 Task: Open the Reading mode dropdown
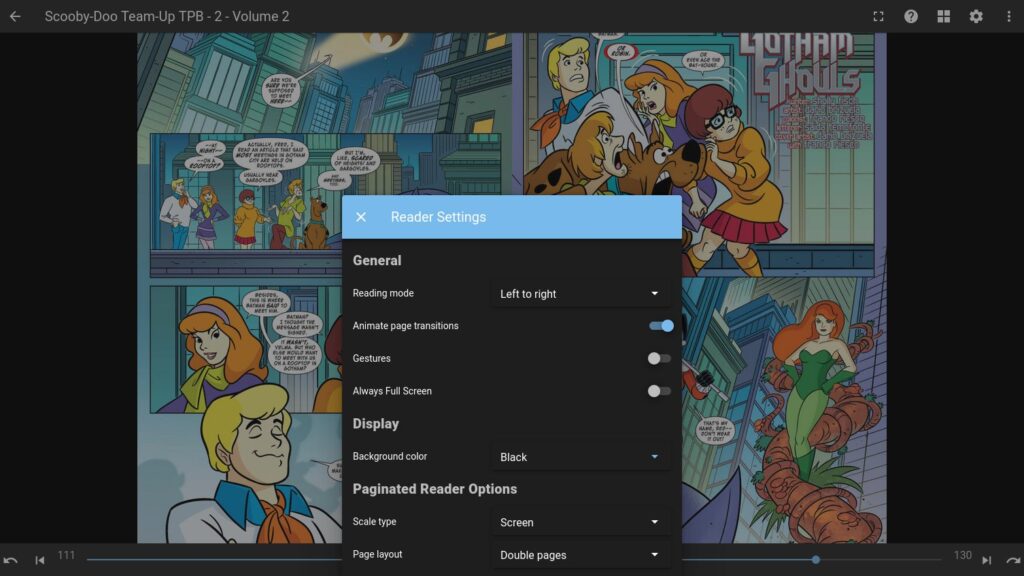(x=580, y=294)
